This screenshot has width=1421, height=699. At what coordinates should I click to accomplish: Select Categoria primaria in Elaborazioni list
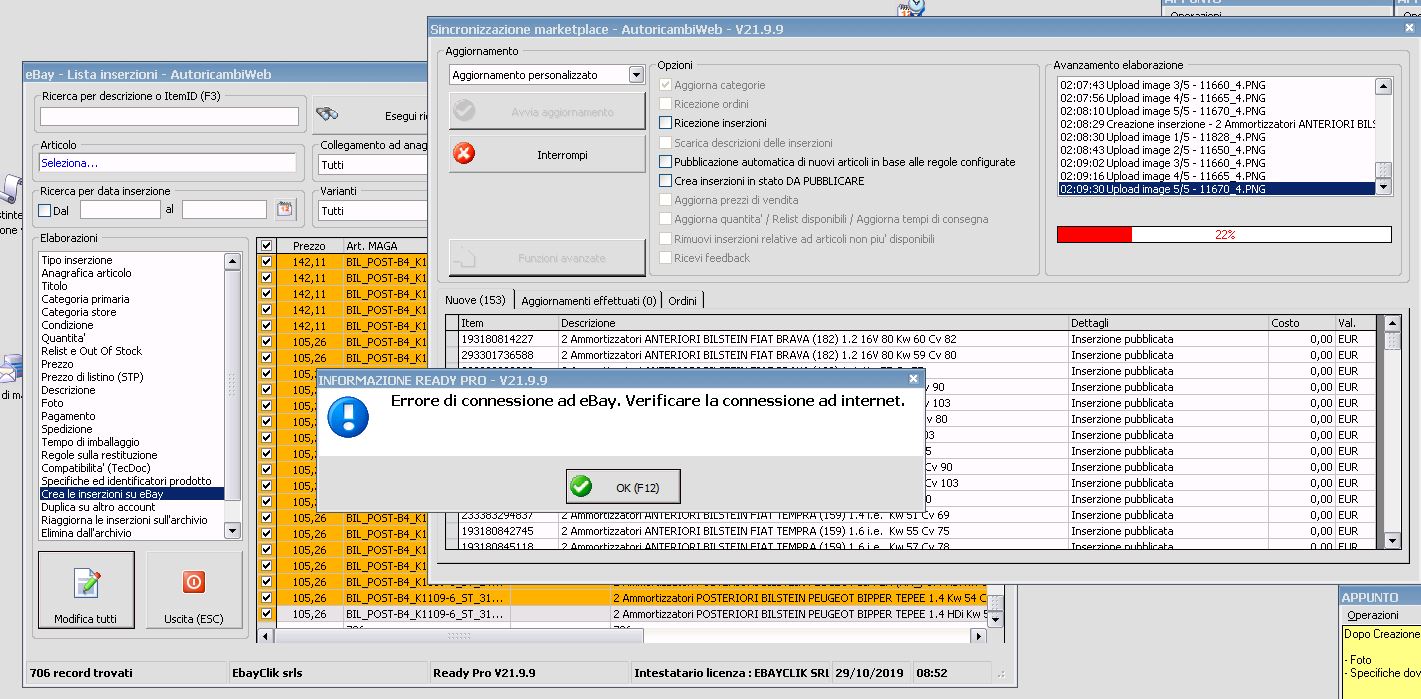85,299
